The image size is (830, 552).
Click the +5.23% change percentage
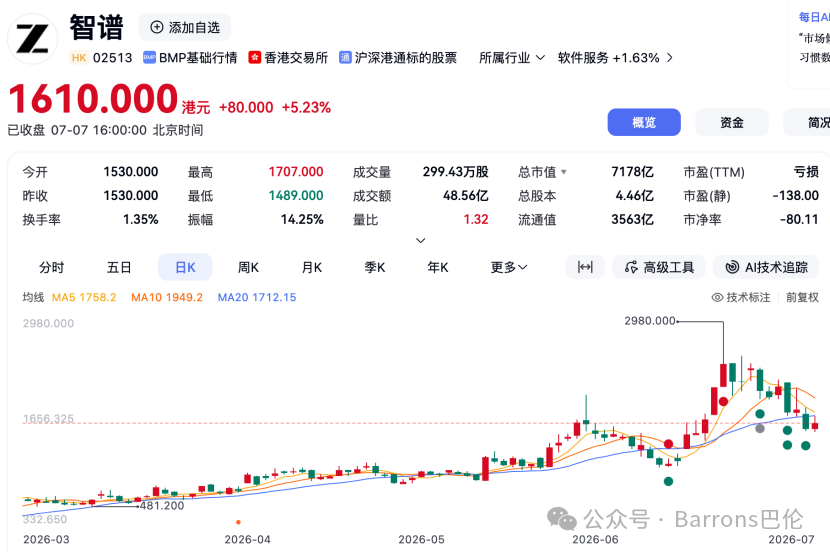(x=306, y=107)
